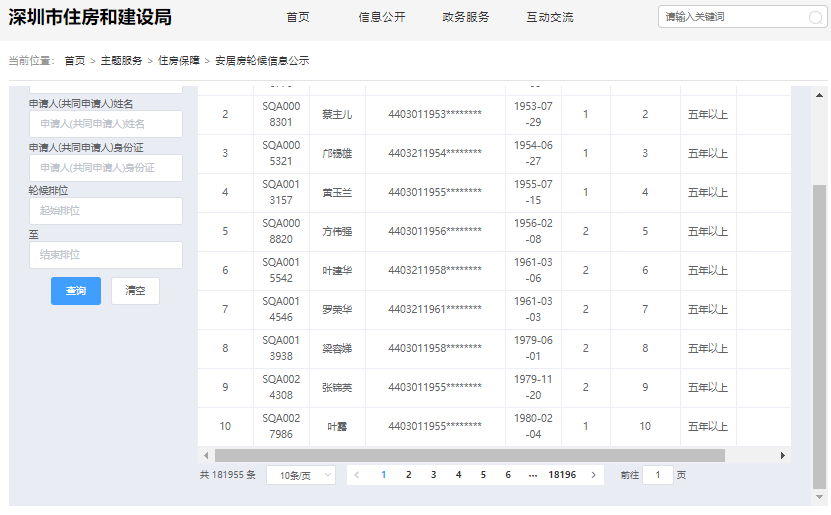Focus the applicant name input field
831x515 pixels.
(x=106, y=124)
